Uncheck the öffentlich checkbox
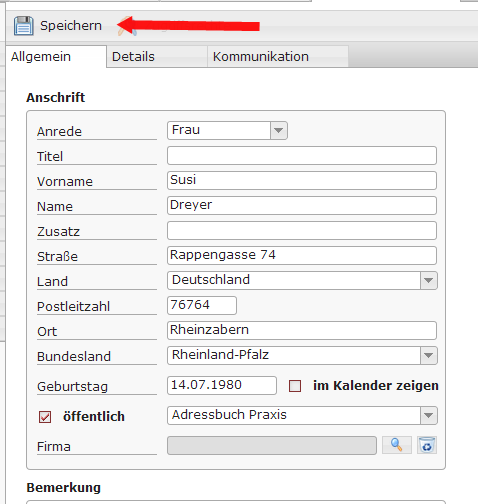 pos(45,417)
